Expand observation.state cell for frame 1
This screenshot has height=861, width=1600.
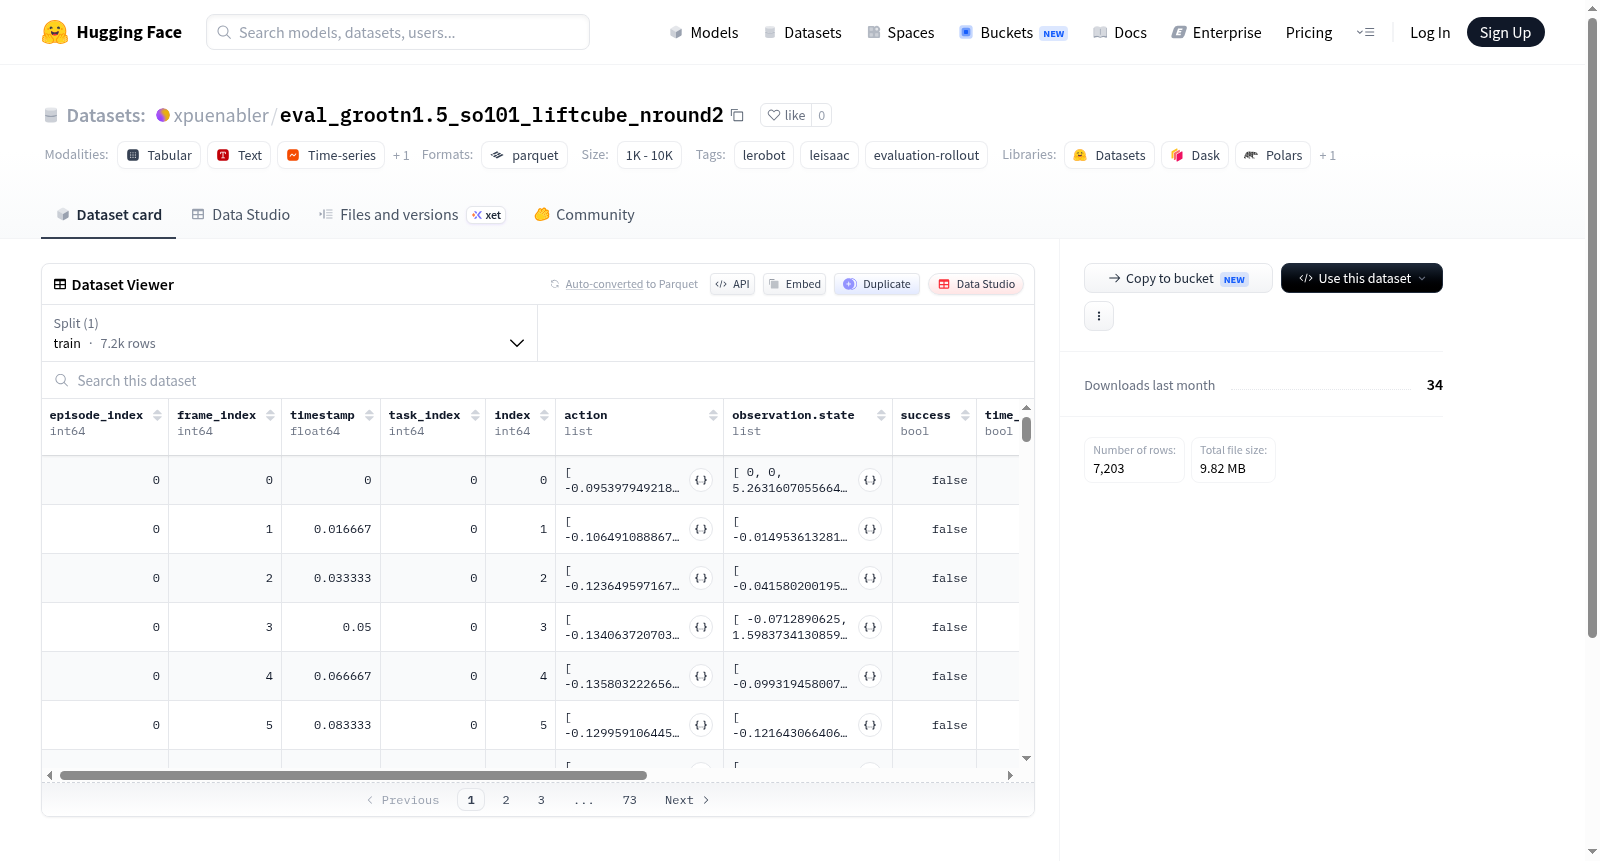(870, 529)
